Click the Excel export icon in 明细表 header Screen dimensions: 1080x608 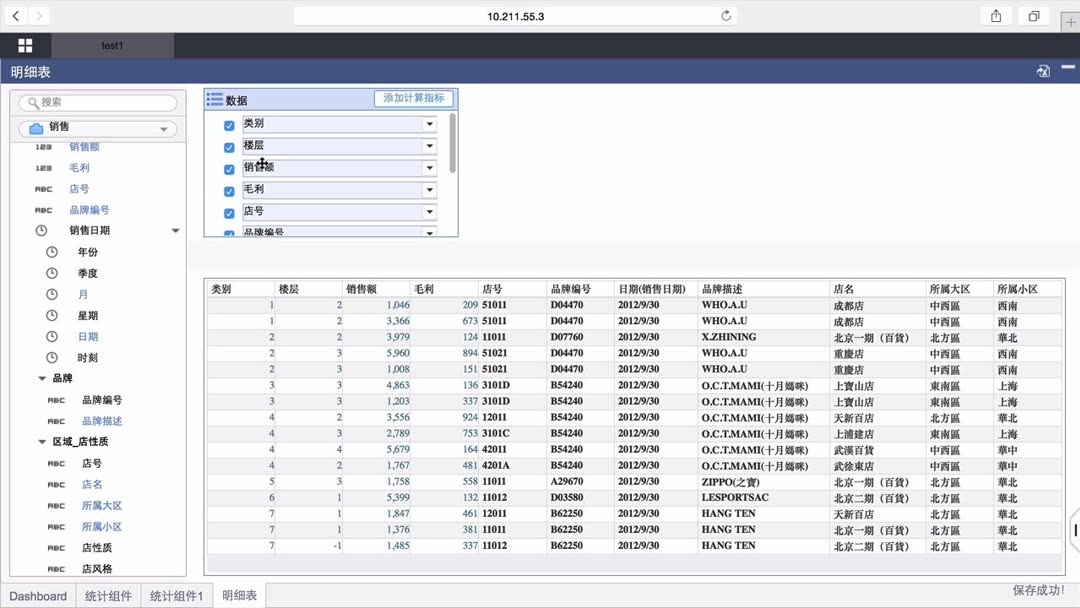point(1043,71)
